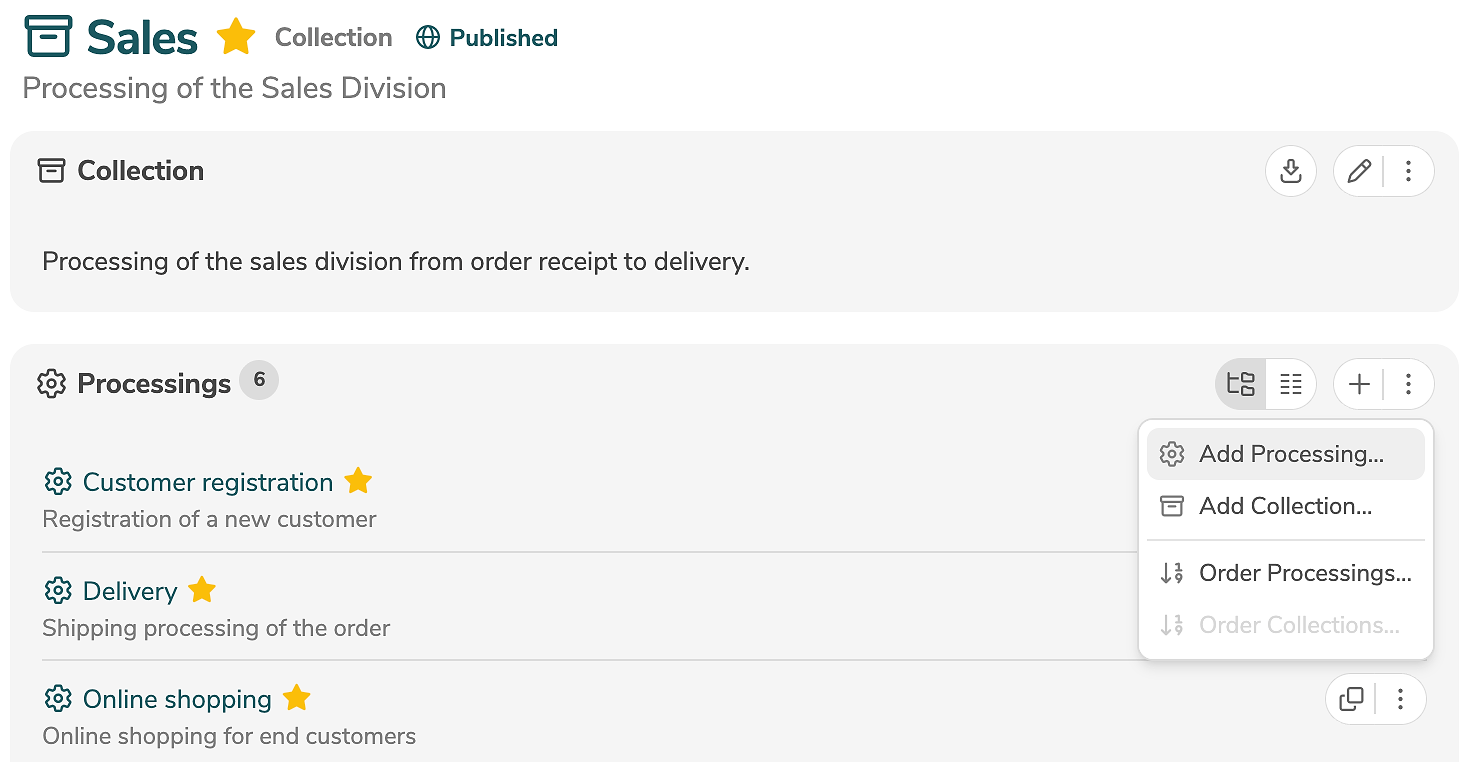Click the download icon in Collection panel
The width and height of the screenshot is (1472, 762).
click(1291, 171)
